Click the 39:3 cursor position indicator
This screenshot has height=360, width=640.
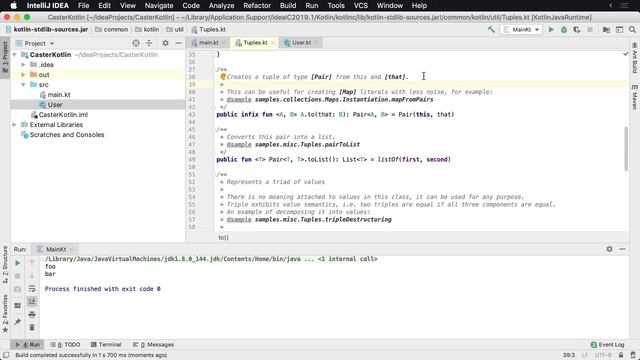(x=569, y=355)
